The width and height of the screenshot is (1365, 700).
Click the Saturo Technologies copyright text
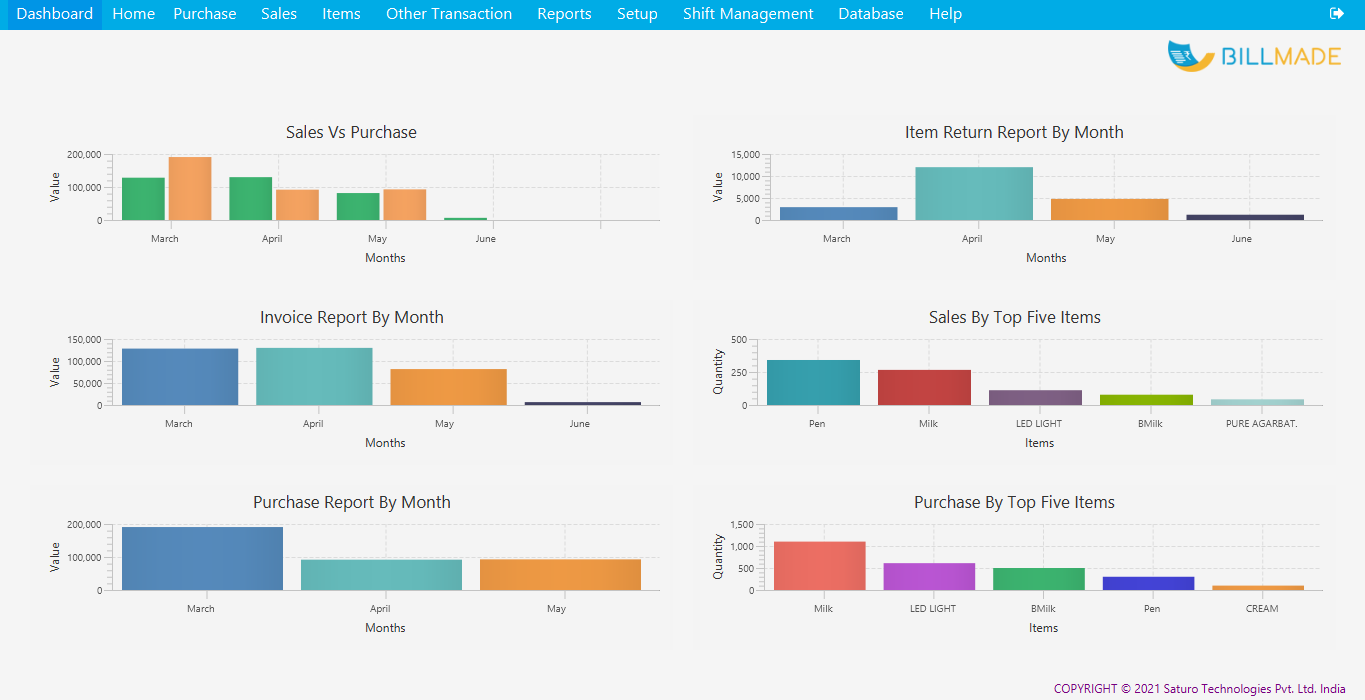click(x=1199, y=688)
